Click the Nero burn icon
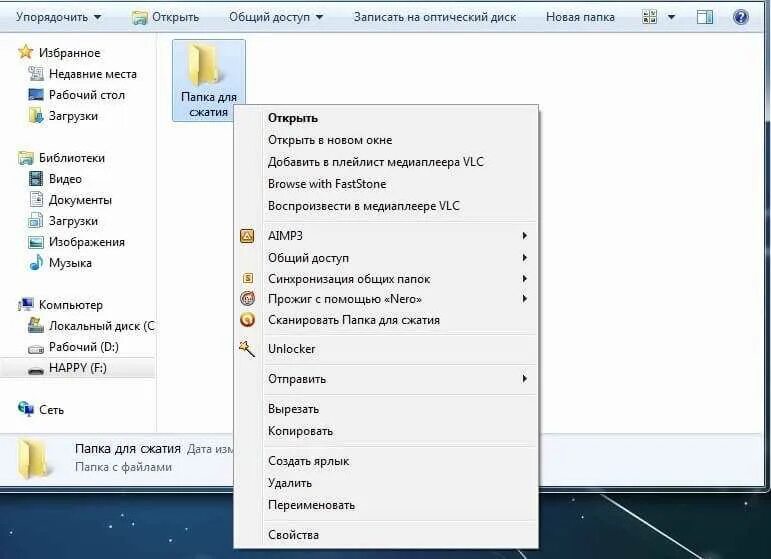The width and height of the screenshot is (771, 559). point(247,298)
